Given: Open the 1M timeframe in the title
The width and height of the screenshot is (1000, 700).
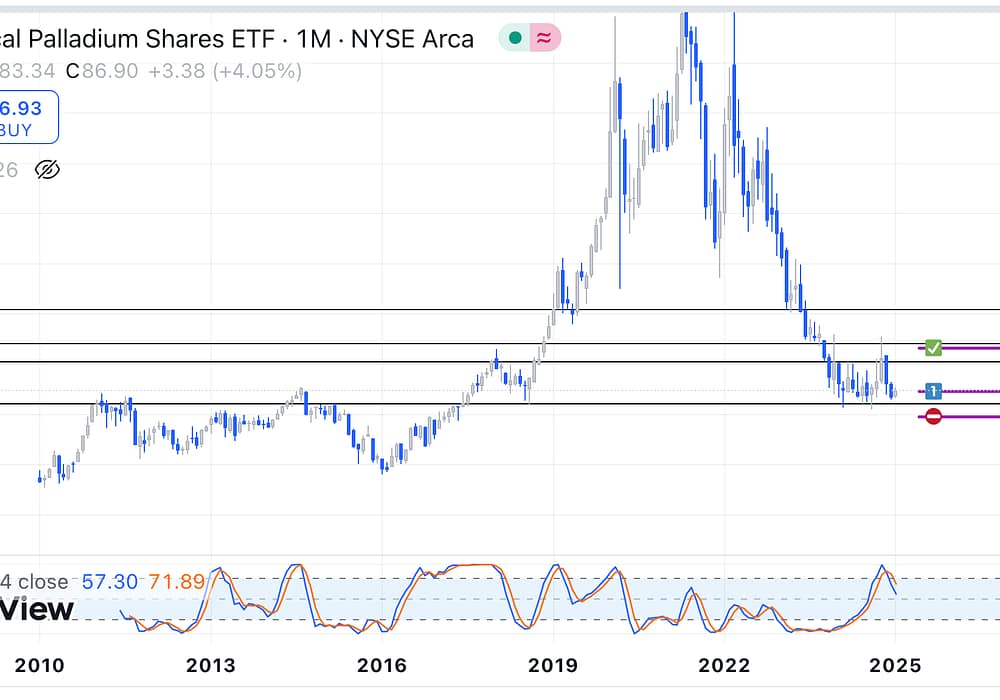Looking at the screenshot, I should (x=323, y=40).
